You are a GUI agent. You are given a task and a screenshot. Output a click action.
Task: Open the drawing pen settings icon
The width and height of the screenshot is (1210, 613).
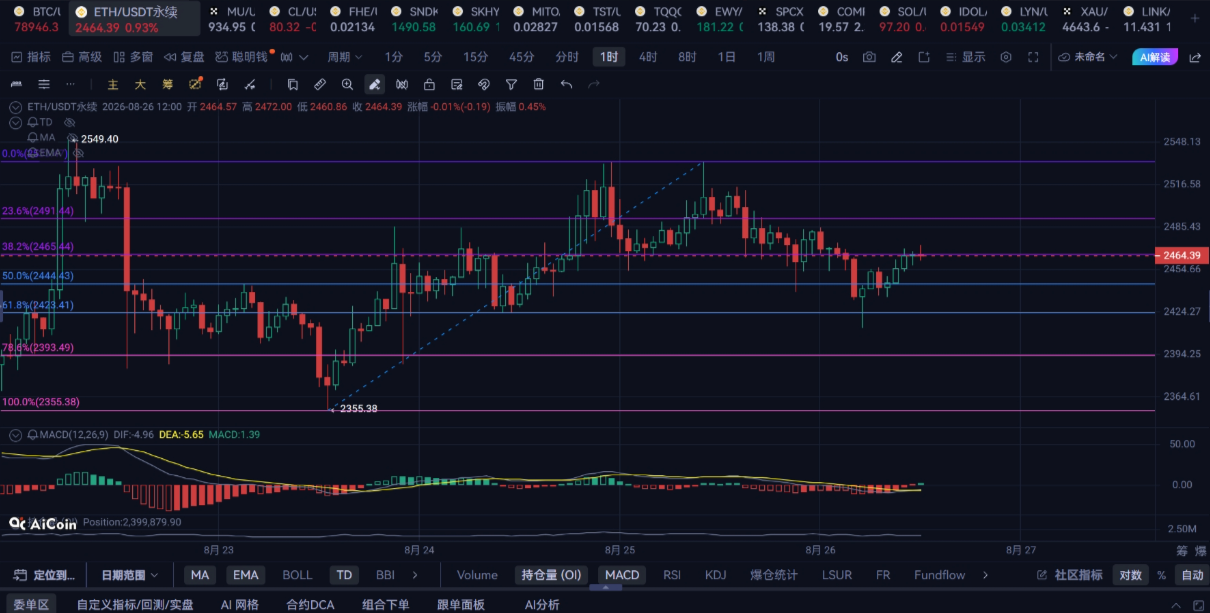point(897,57)
